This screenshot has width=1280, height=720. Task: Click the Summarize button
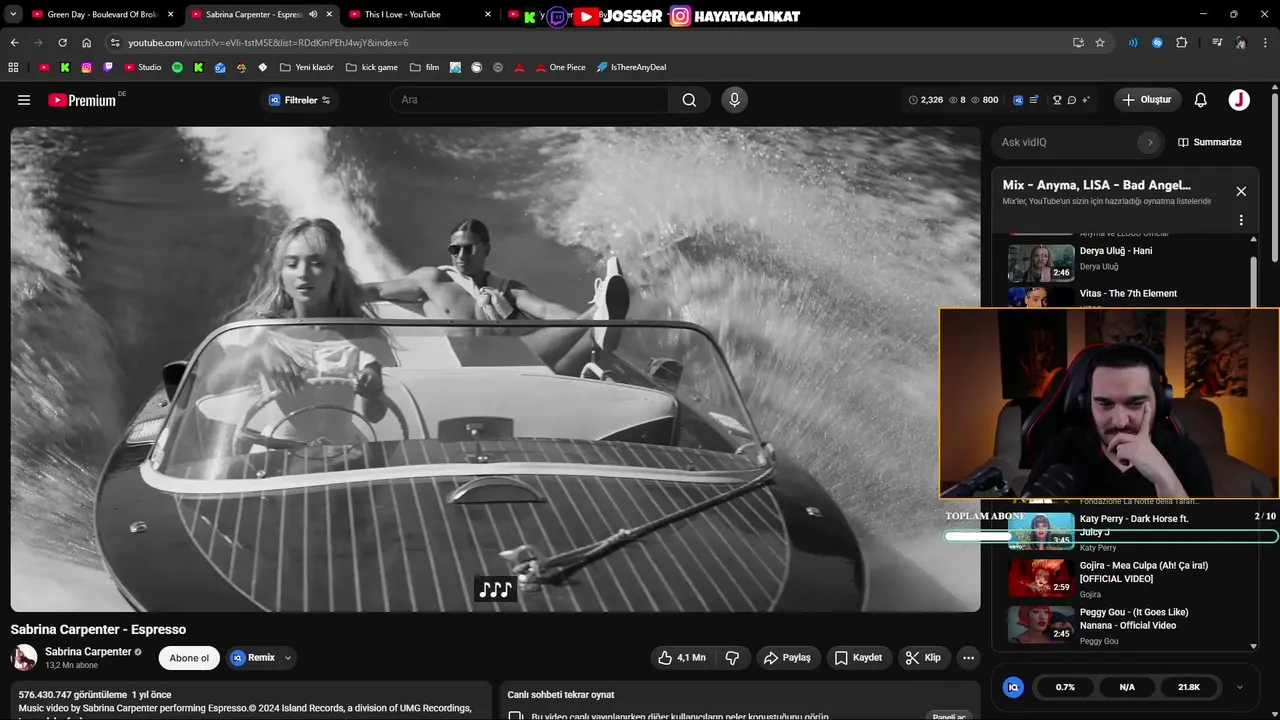pyautogui.click(x=1210, y=142)
